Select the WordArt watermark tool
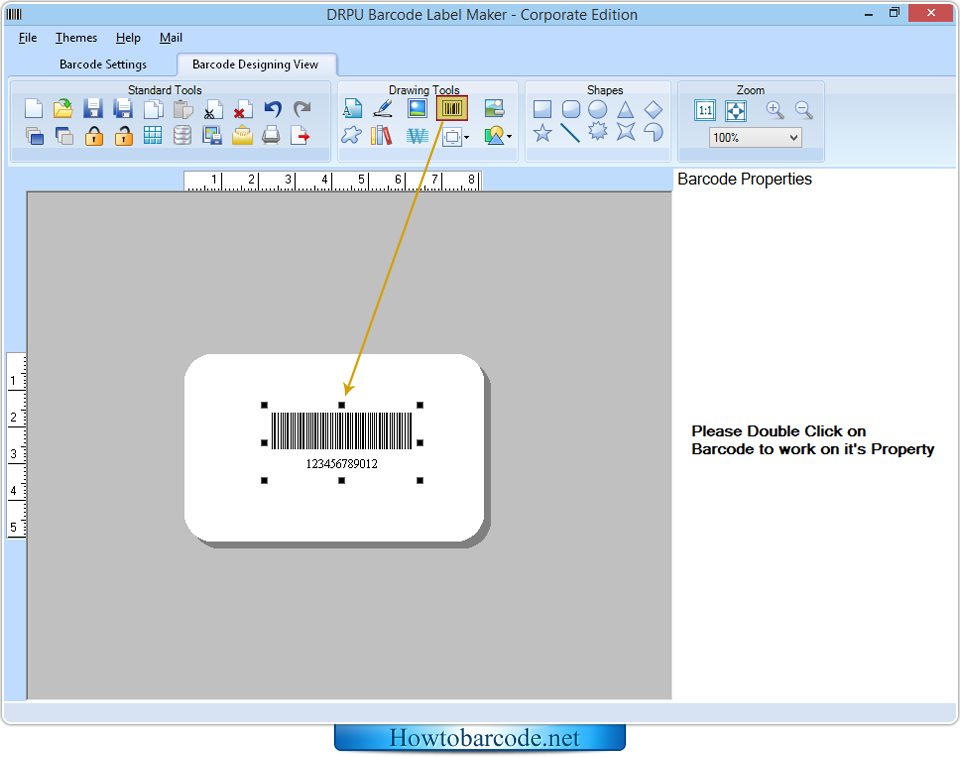 click(x=417, y=136)
